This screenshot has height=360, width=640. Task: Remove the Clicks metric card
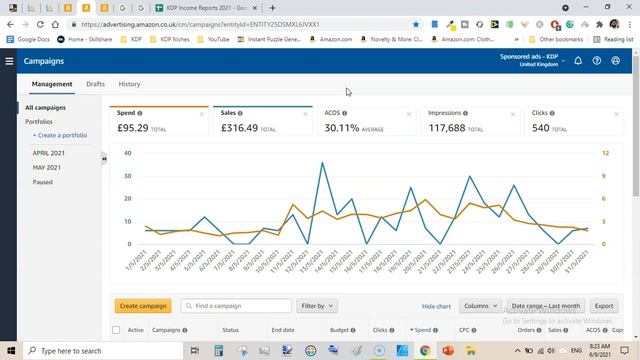pos(616,114)
